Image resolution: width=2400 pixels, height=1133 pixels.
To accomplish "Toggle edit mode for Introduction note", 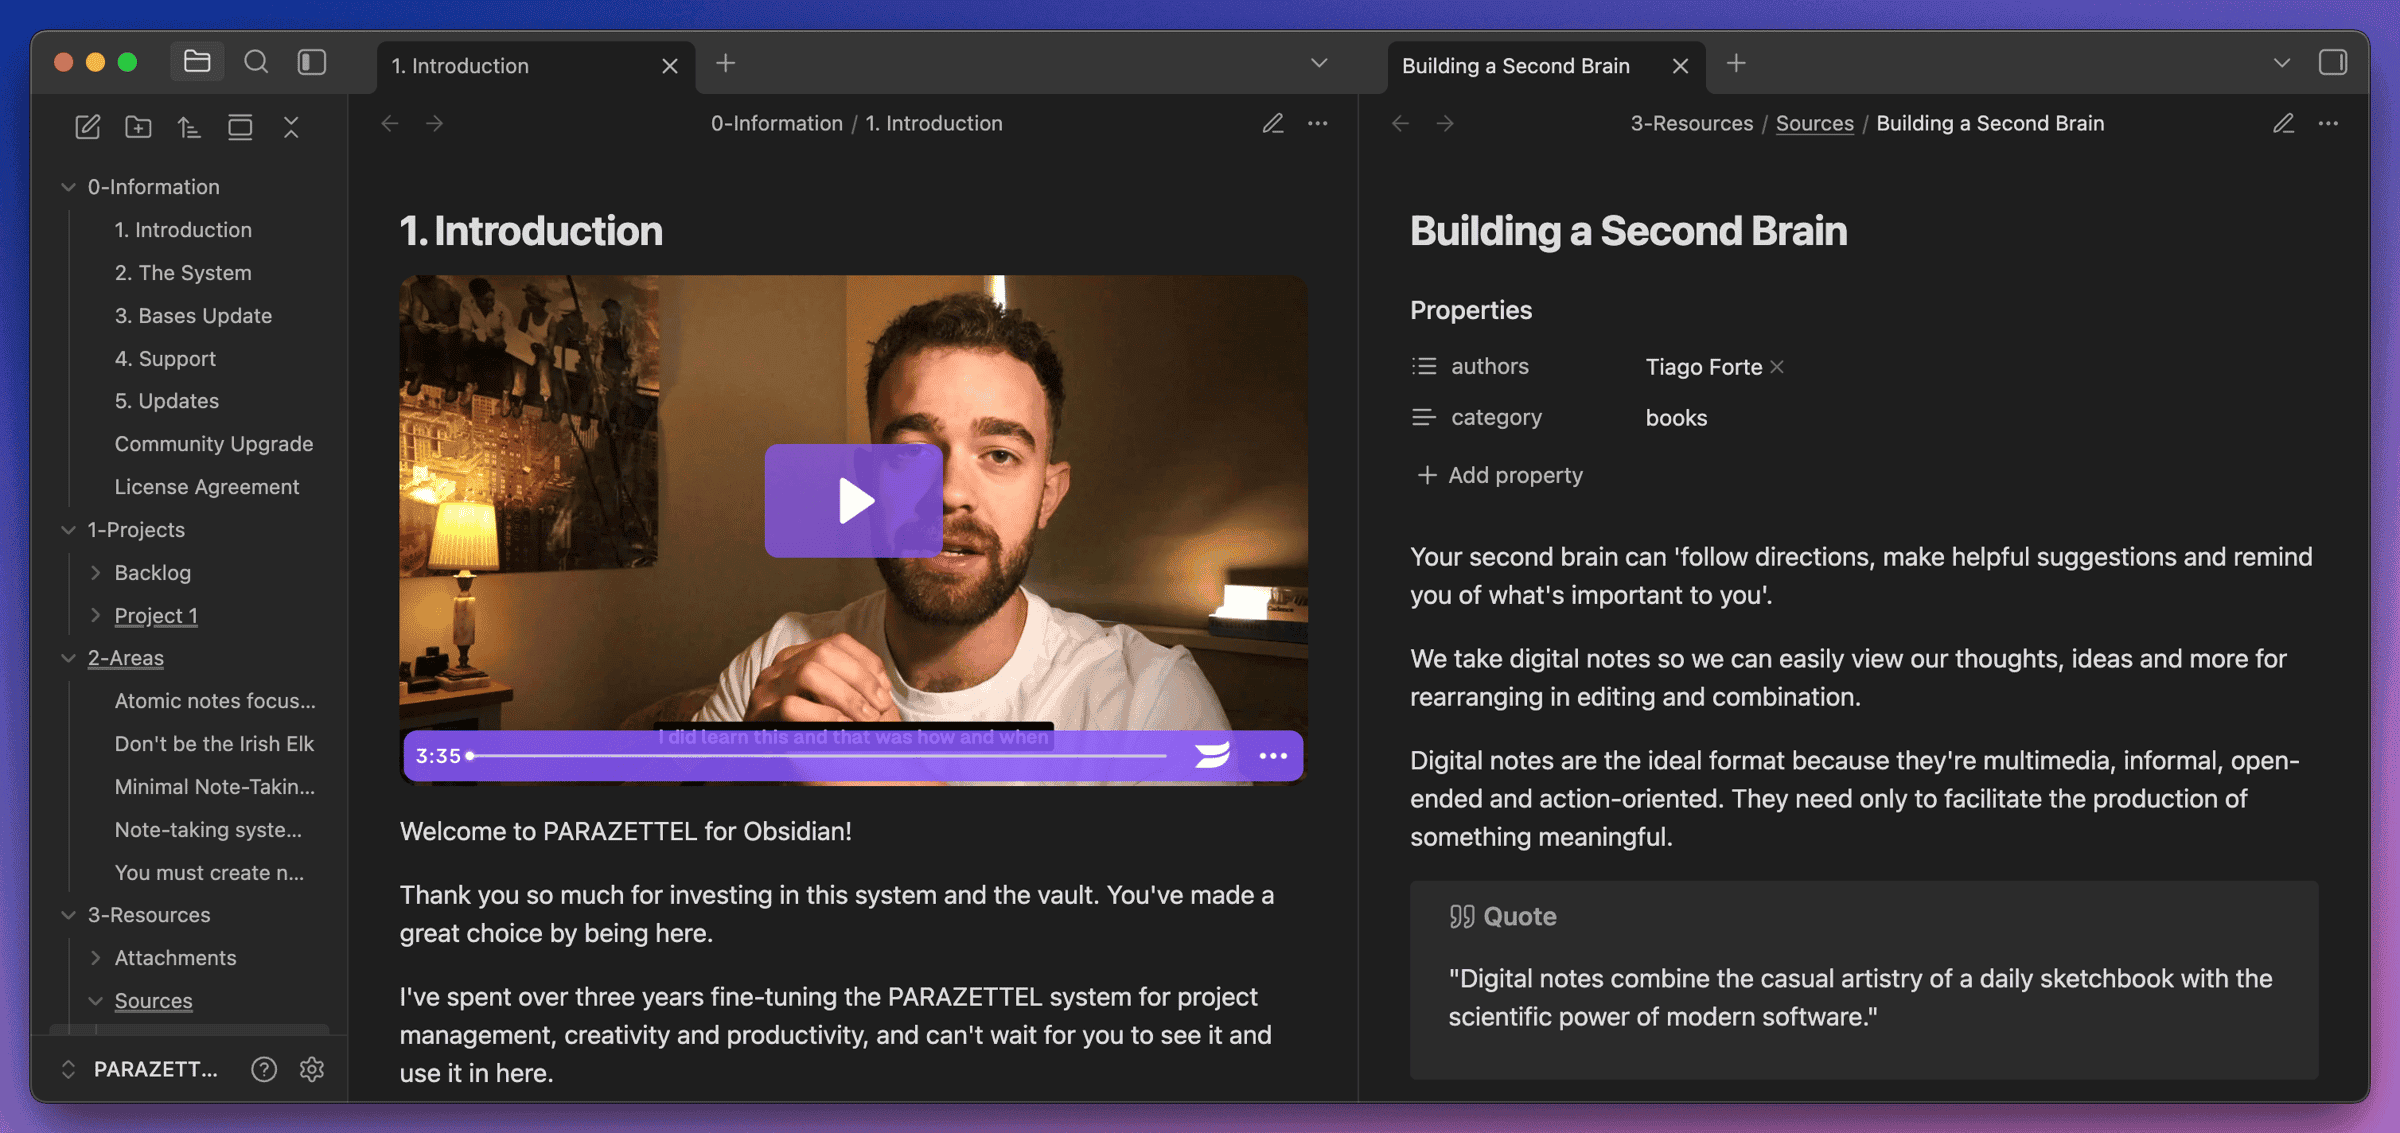I will (x=1272, y=124).
